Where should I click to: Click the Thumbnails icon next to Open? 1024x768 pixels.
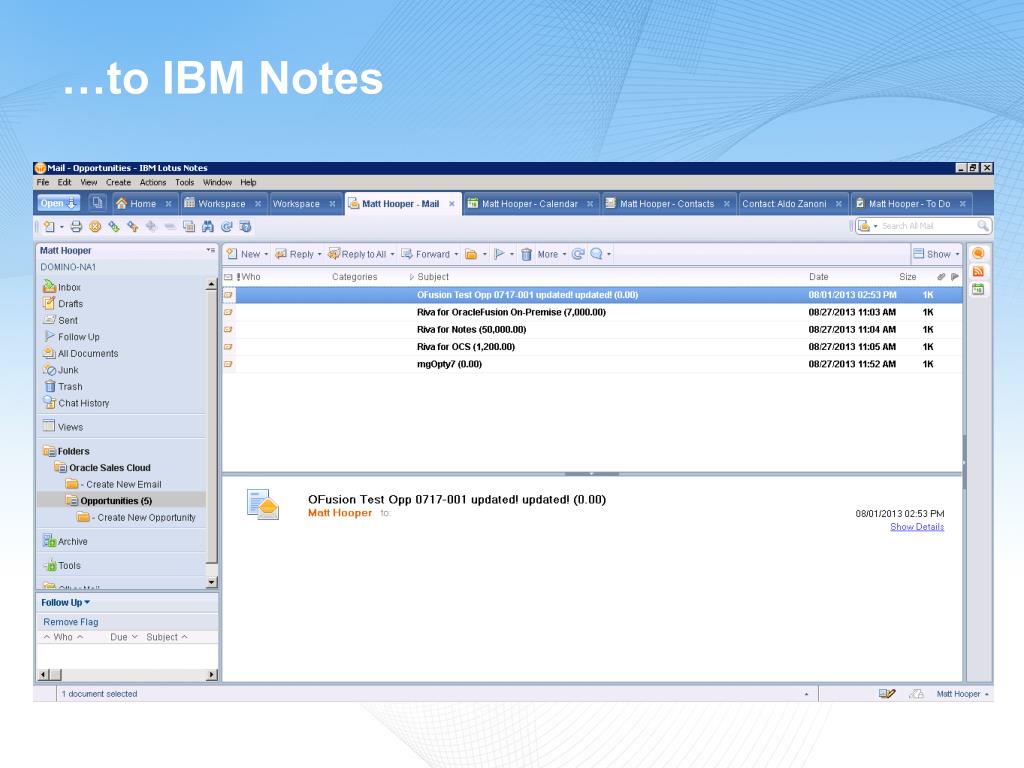97,203
